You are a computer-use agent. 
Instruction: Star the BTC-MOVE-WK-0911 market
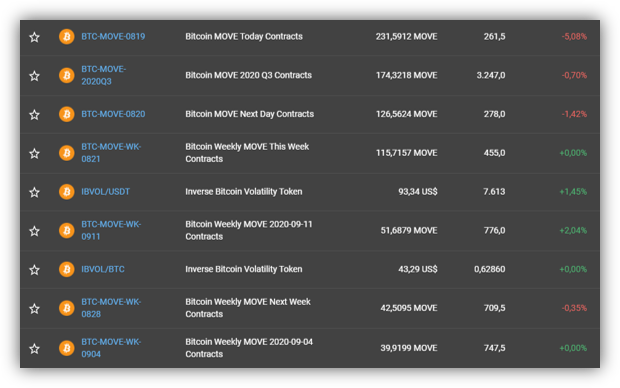tap(34, 231)
